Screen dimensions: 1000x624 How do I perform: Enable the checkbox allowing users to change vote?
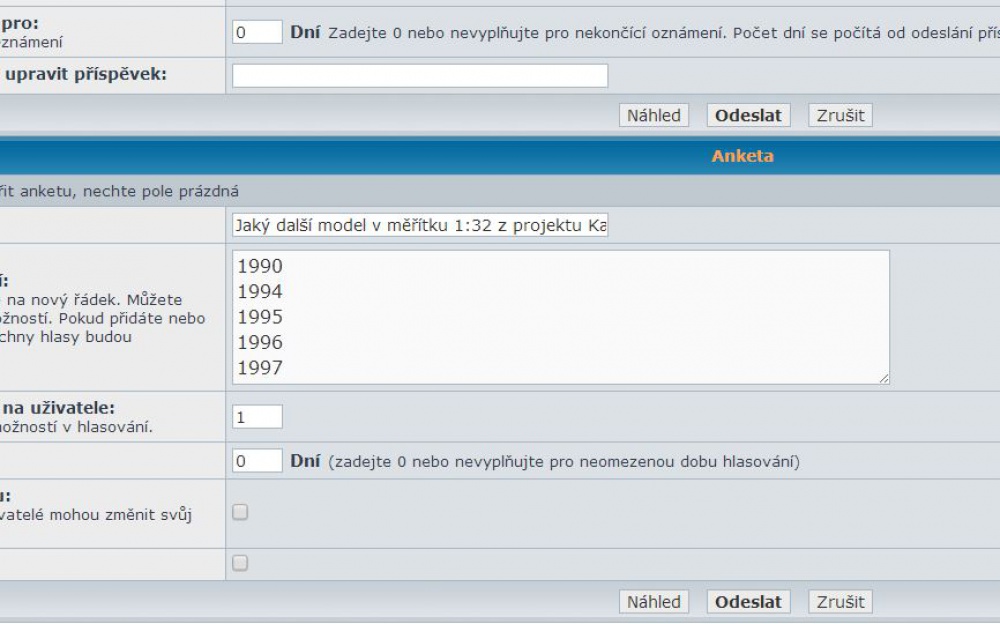(x=240, y=512)
